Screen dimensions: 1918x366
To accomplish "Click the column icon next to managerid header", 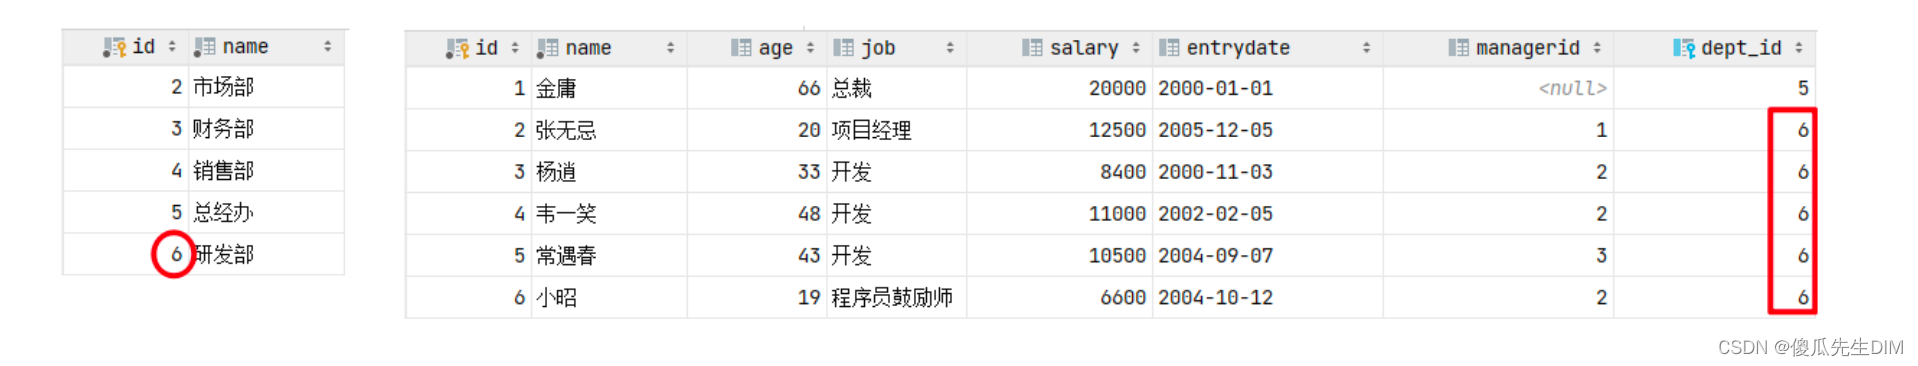I will (x=1458, y=48).
